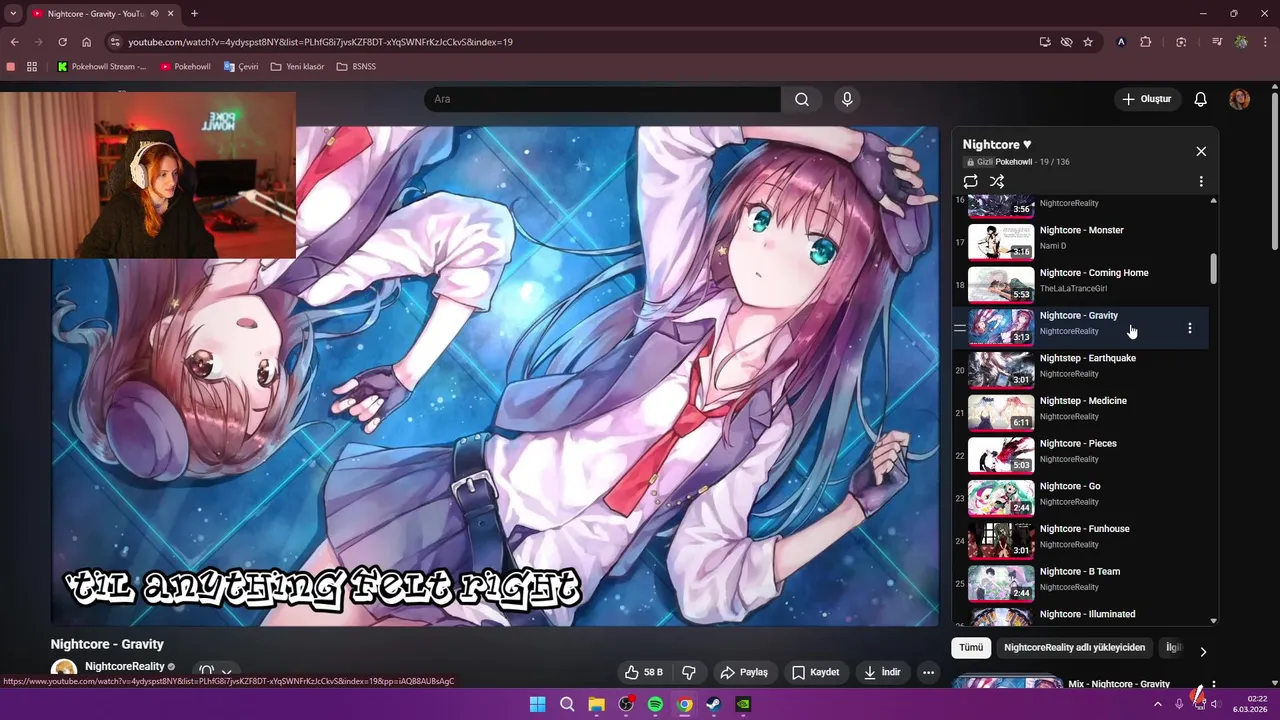Open more actions under the video
1280x720 pixels.
pos(928,672)
